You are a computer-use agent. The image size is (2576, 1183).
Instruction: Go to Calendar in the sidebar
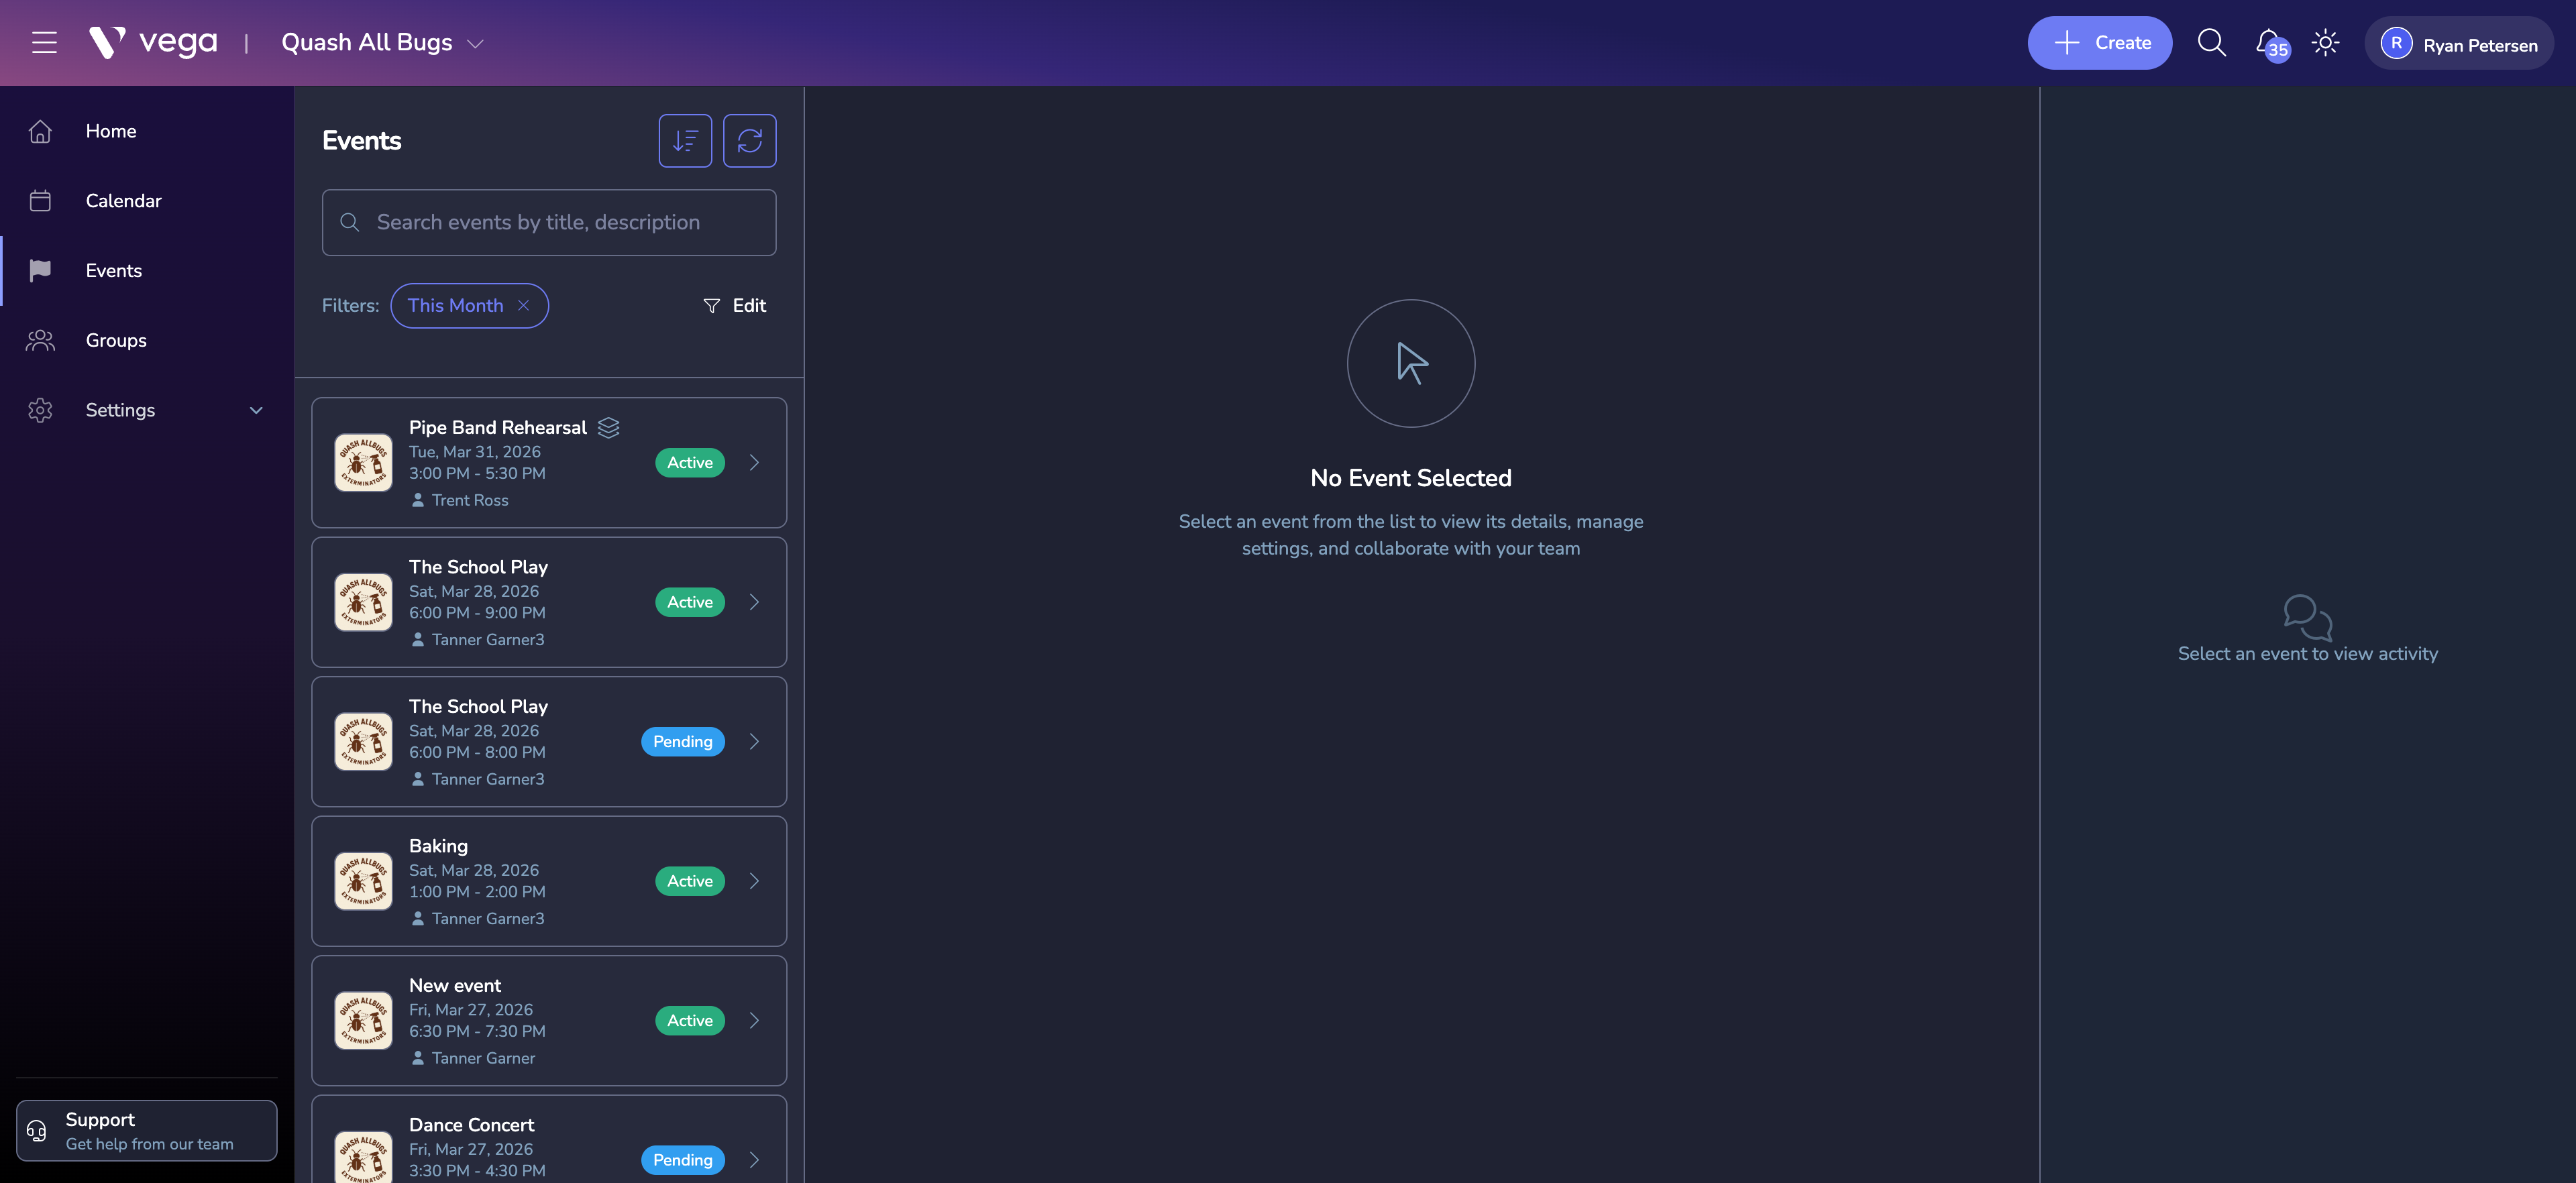[x=123, y=201]
